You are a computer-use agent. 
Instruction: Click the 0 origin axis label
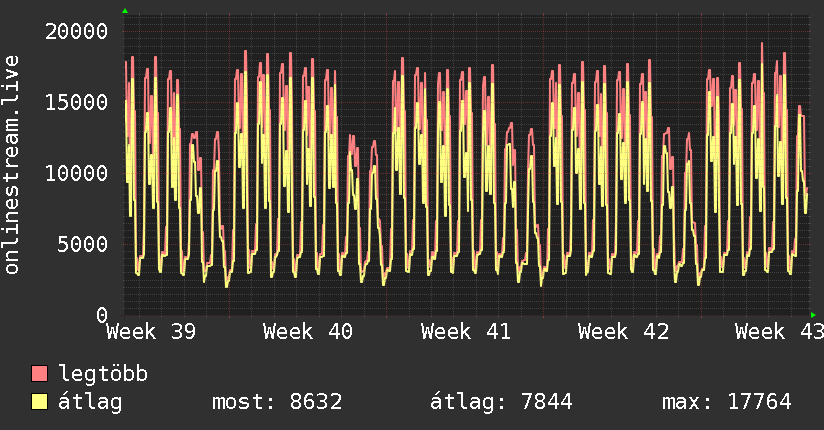click(102, 315)
